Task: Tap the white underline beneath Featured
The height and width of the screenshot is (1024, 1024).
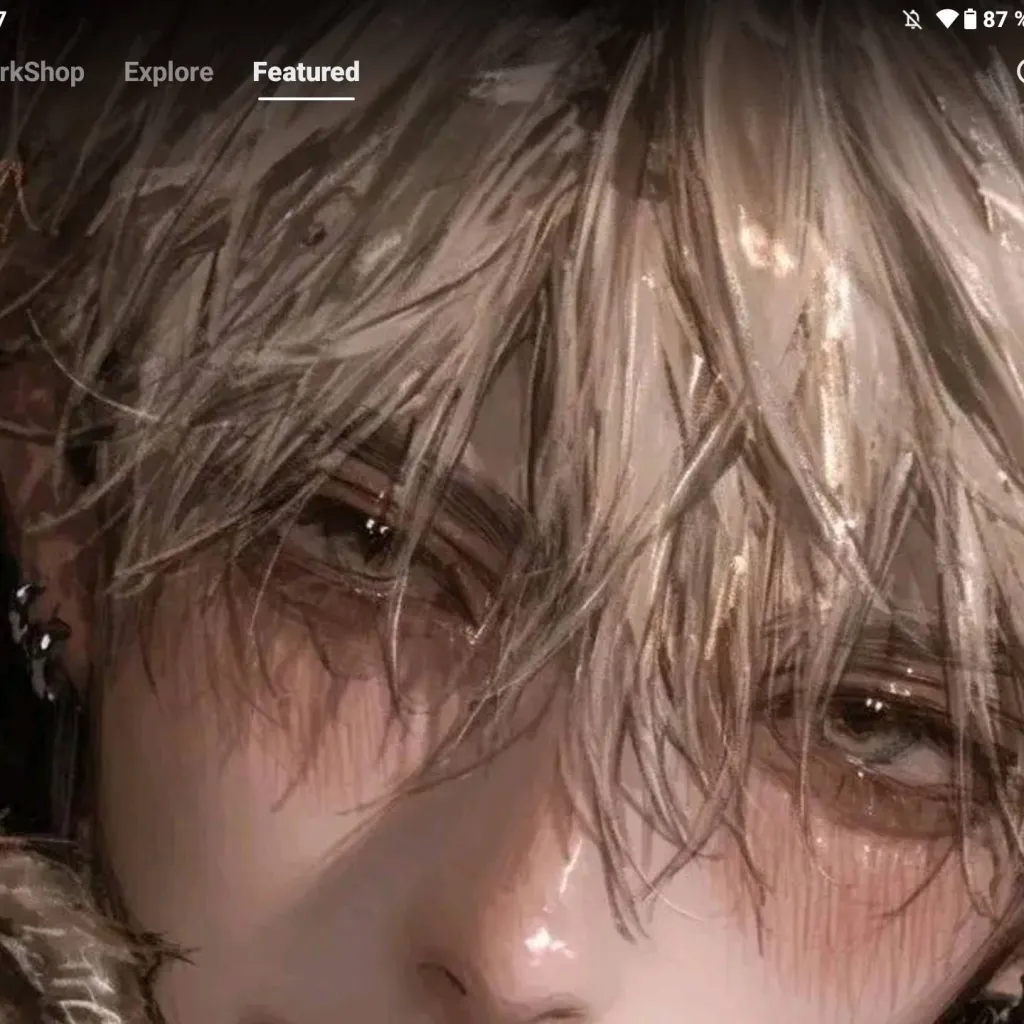Action: click(306, 98)
